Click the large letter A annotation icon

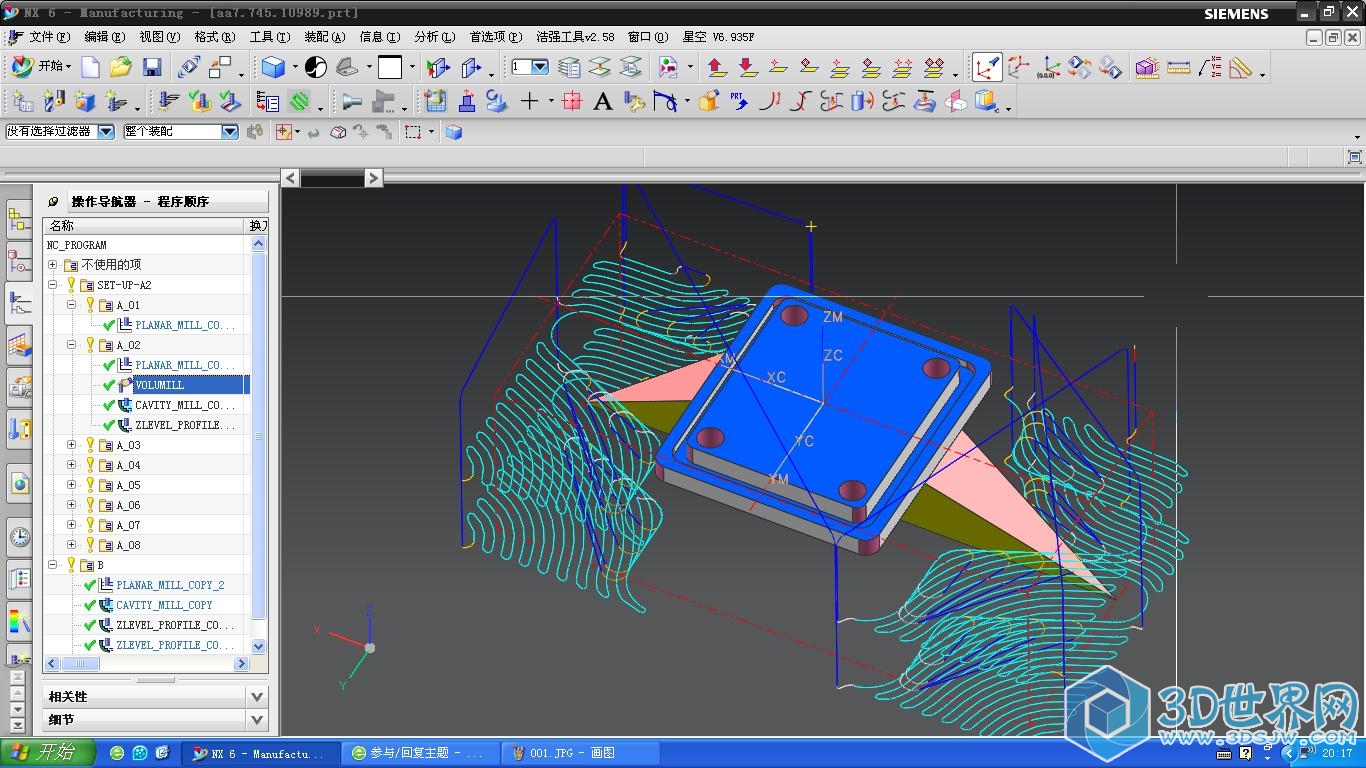(602, 101)
